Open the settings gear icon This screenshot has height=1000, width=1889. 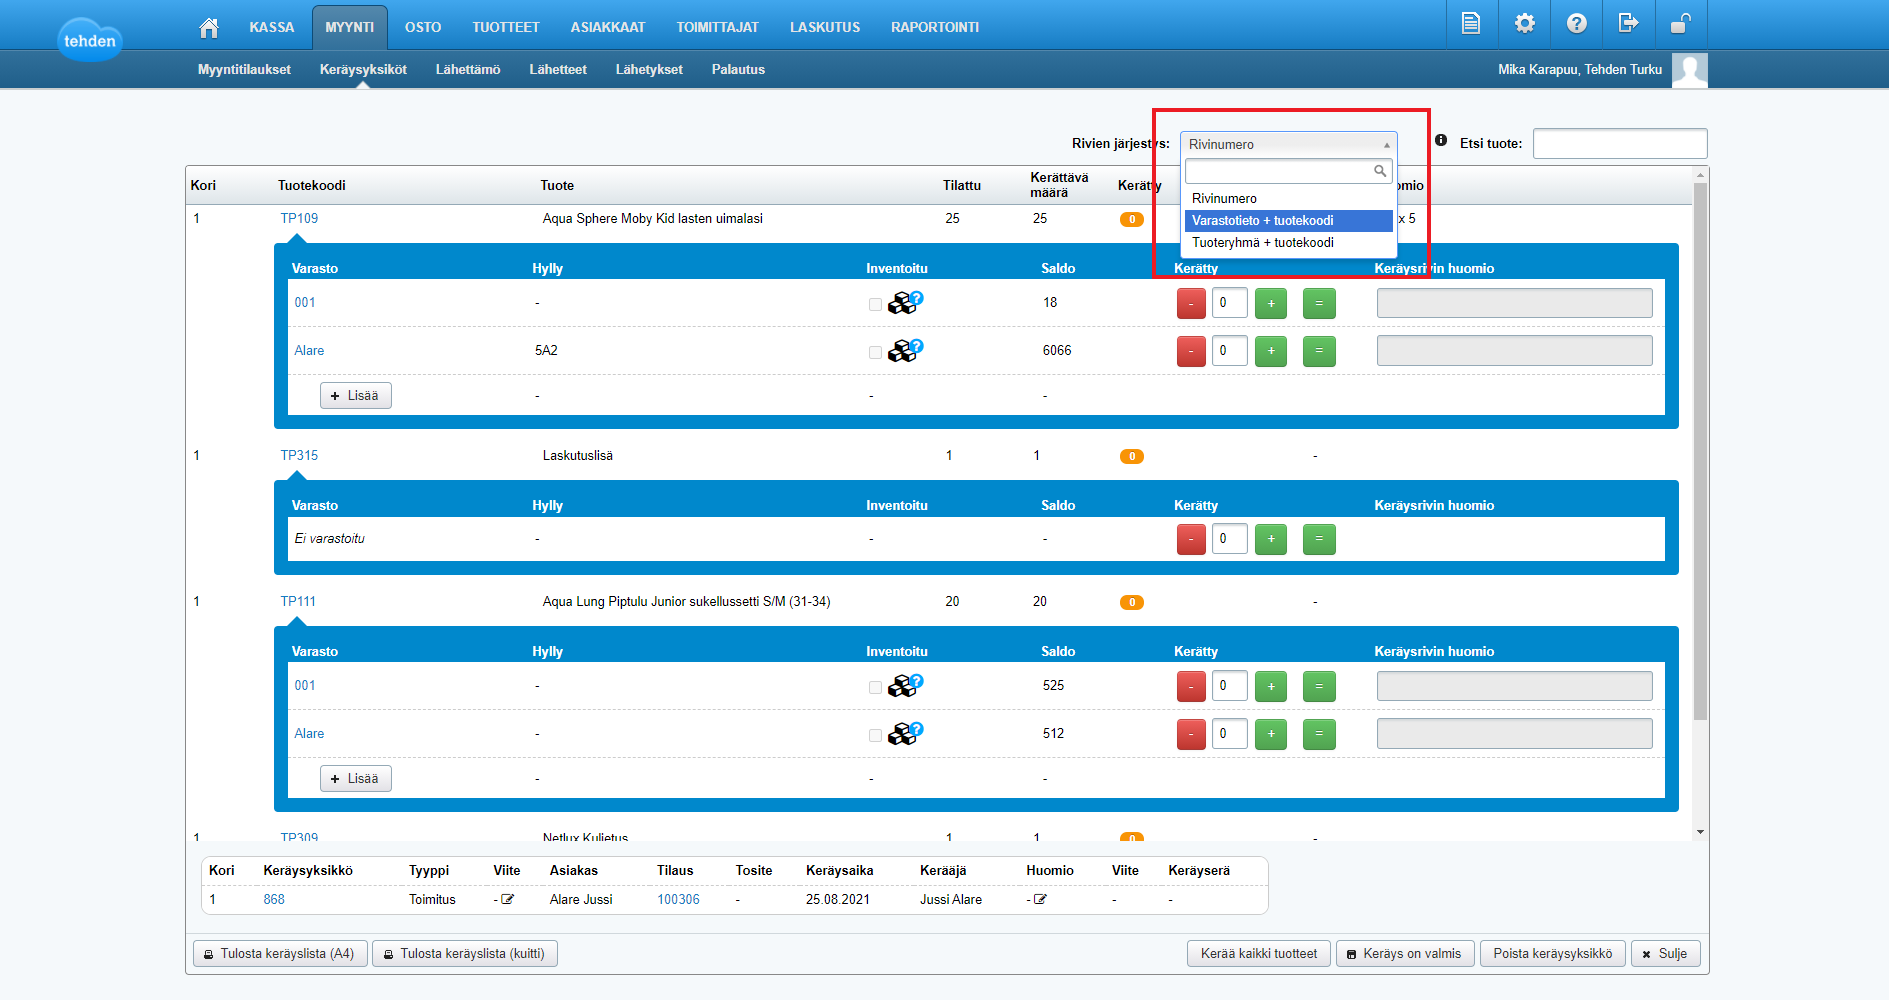(1524, 24)
